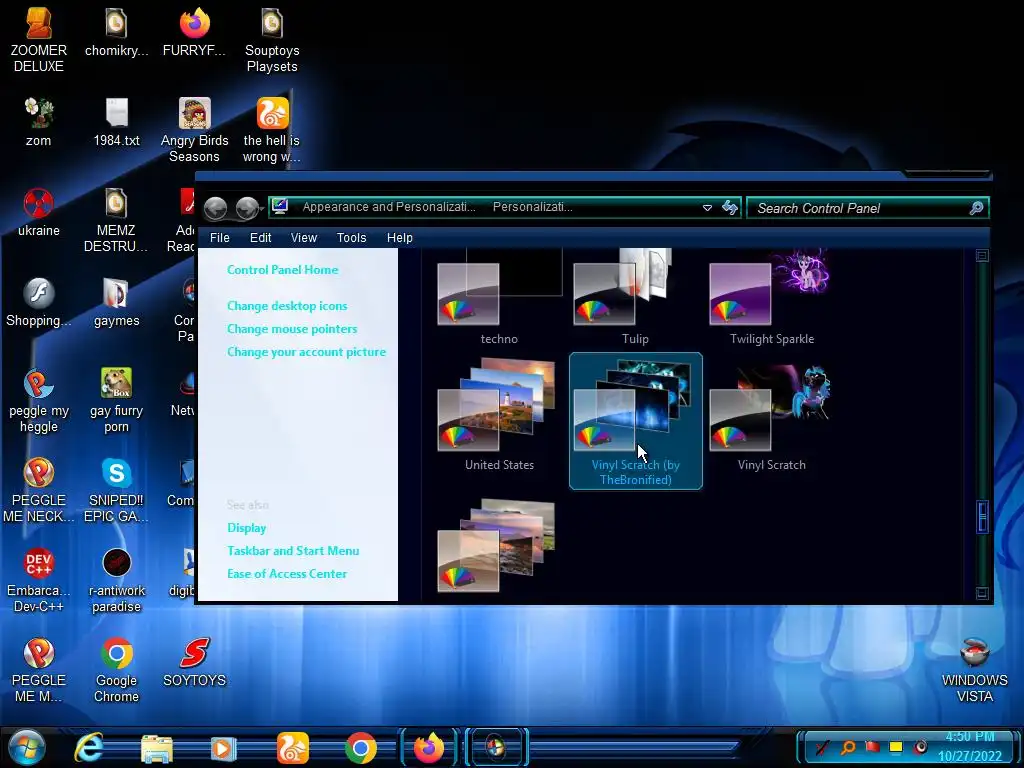Open Ease of Access Center link

287,573
